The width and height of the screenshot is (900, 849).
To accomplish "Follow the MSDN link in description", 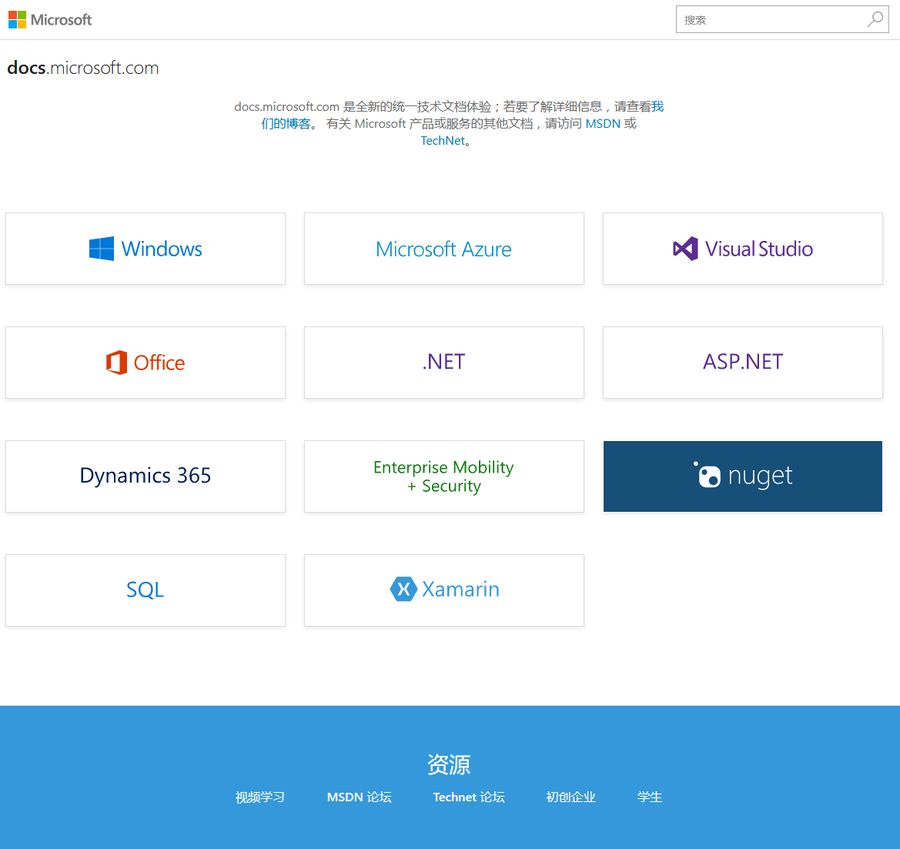I will coord(603,124).
